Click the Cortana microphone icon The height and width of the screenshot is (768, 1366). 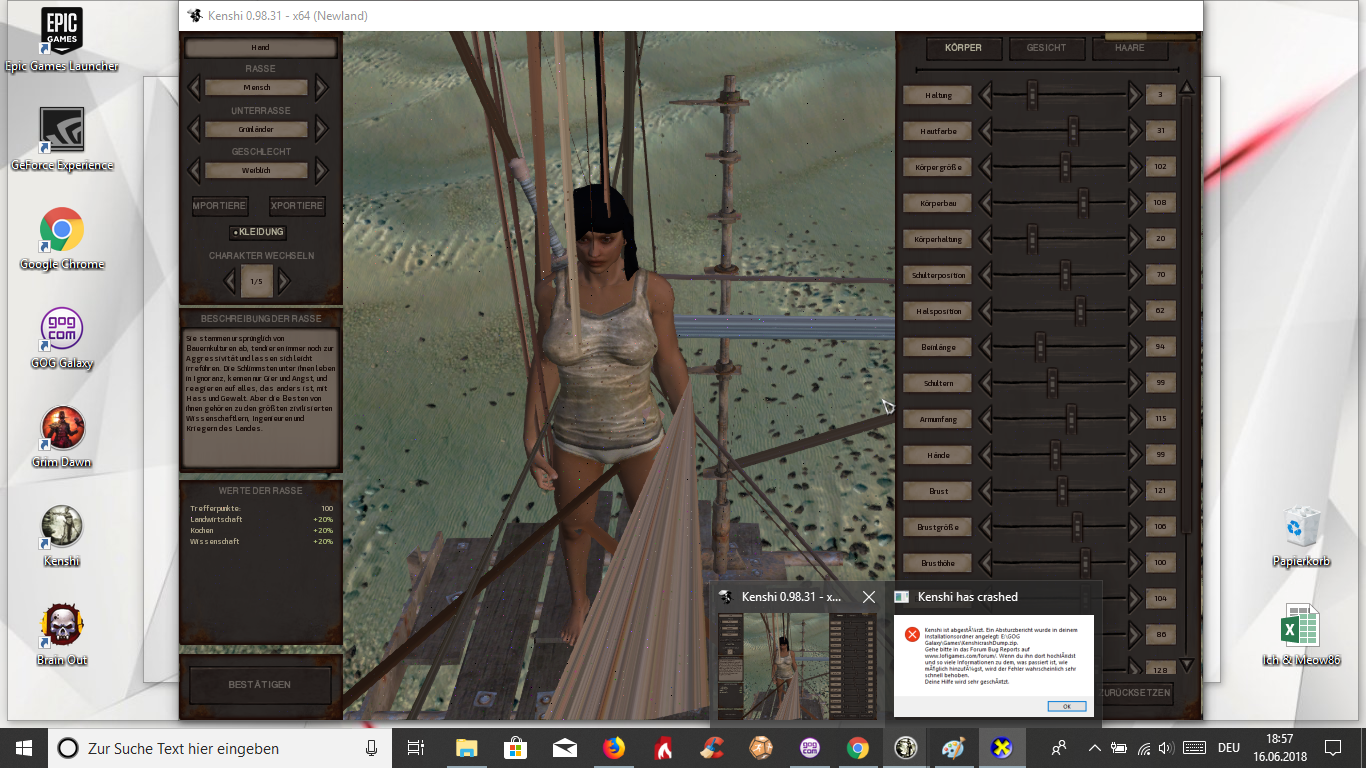(x=371, y=747)
